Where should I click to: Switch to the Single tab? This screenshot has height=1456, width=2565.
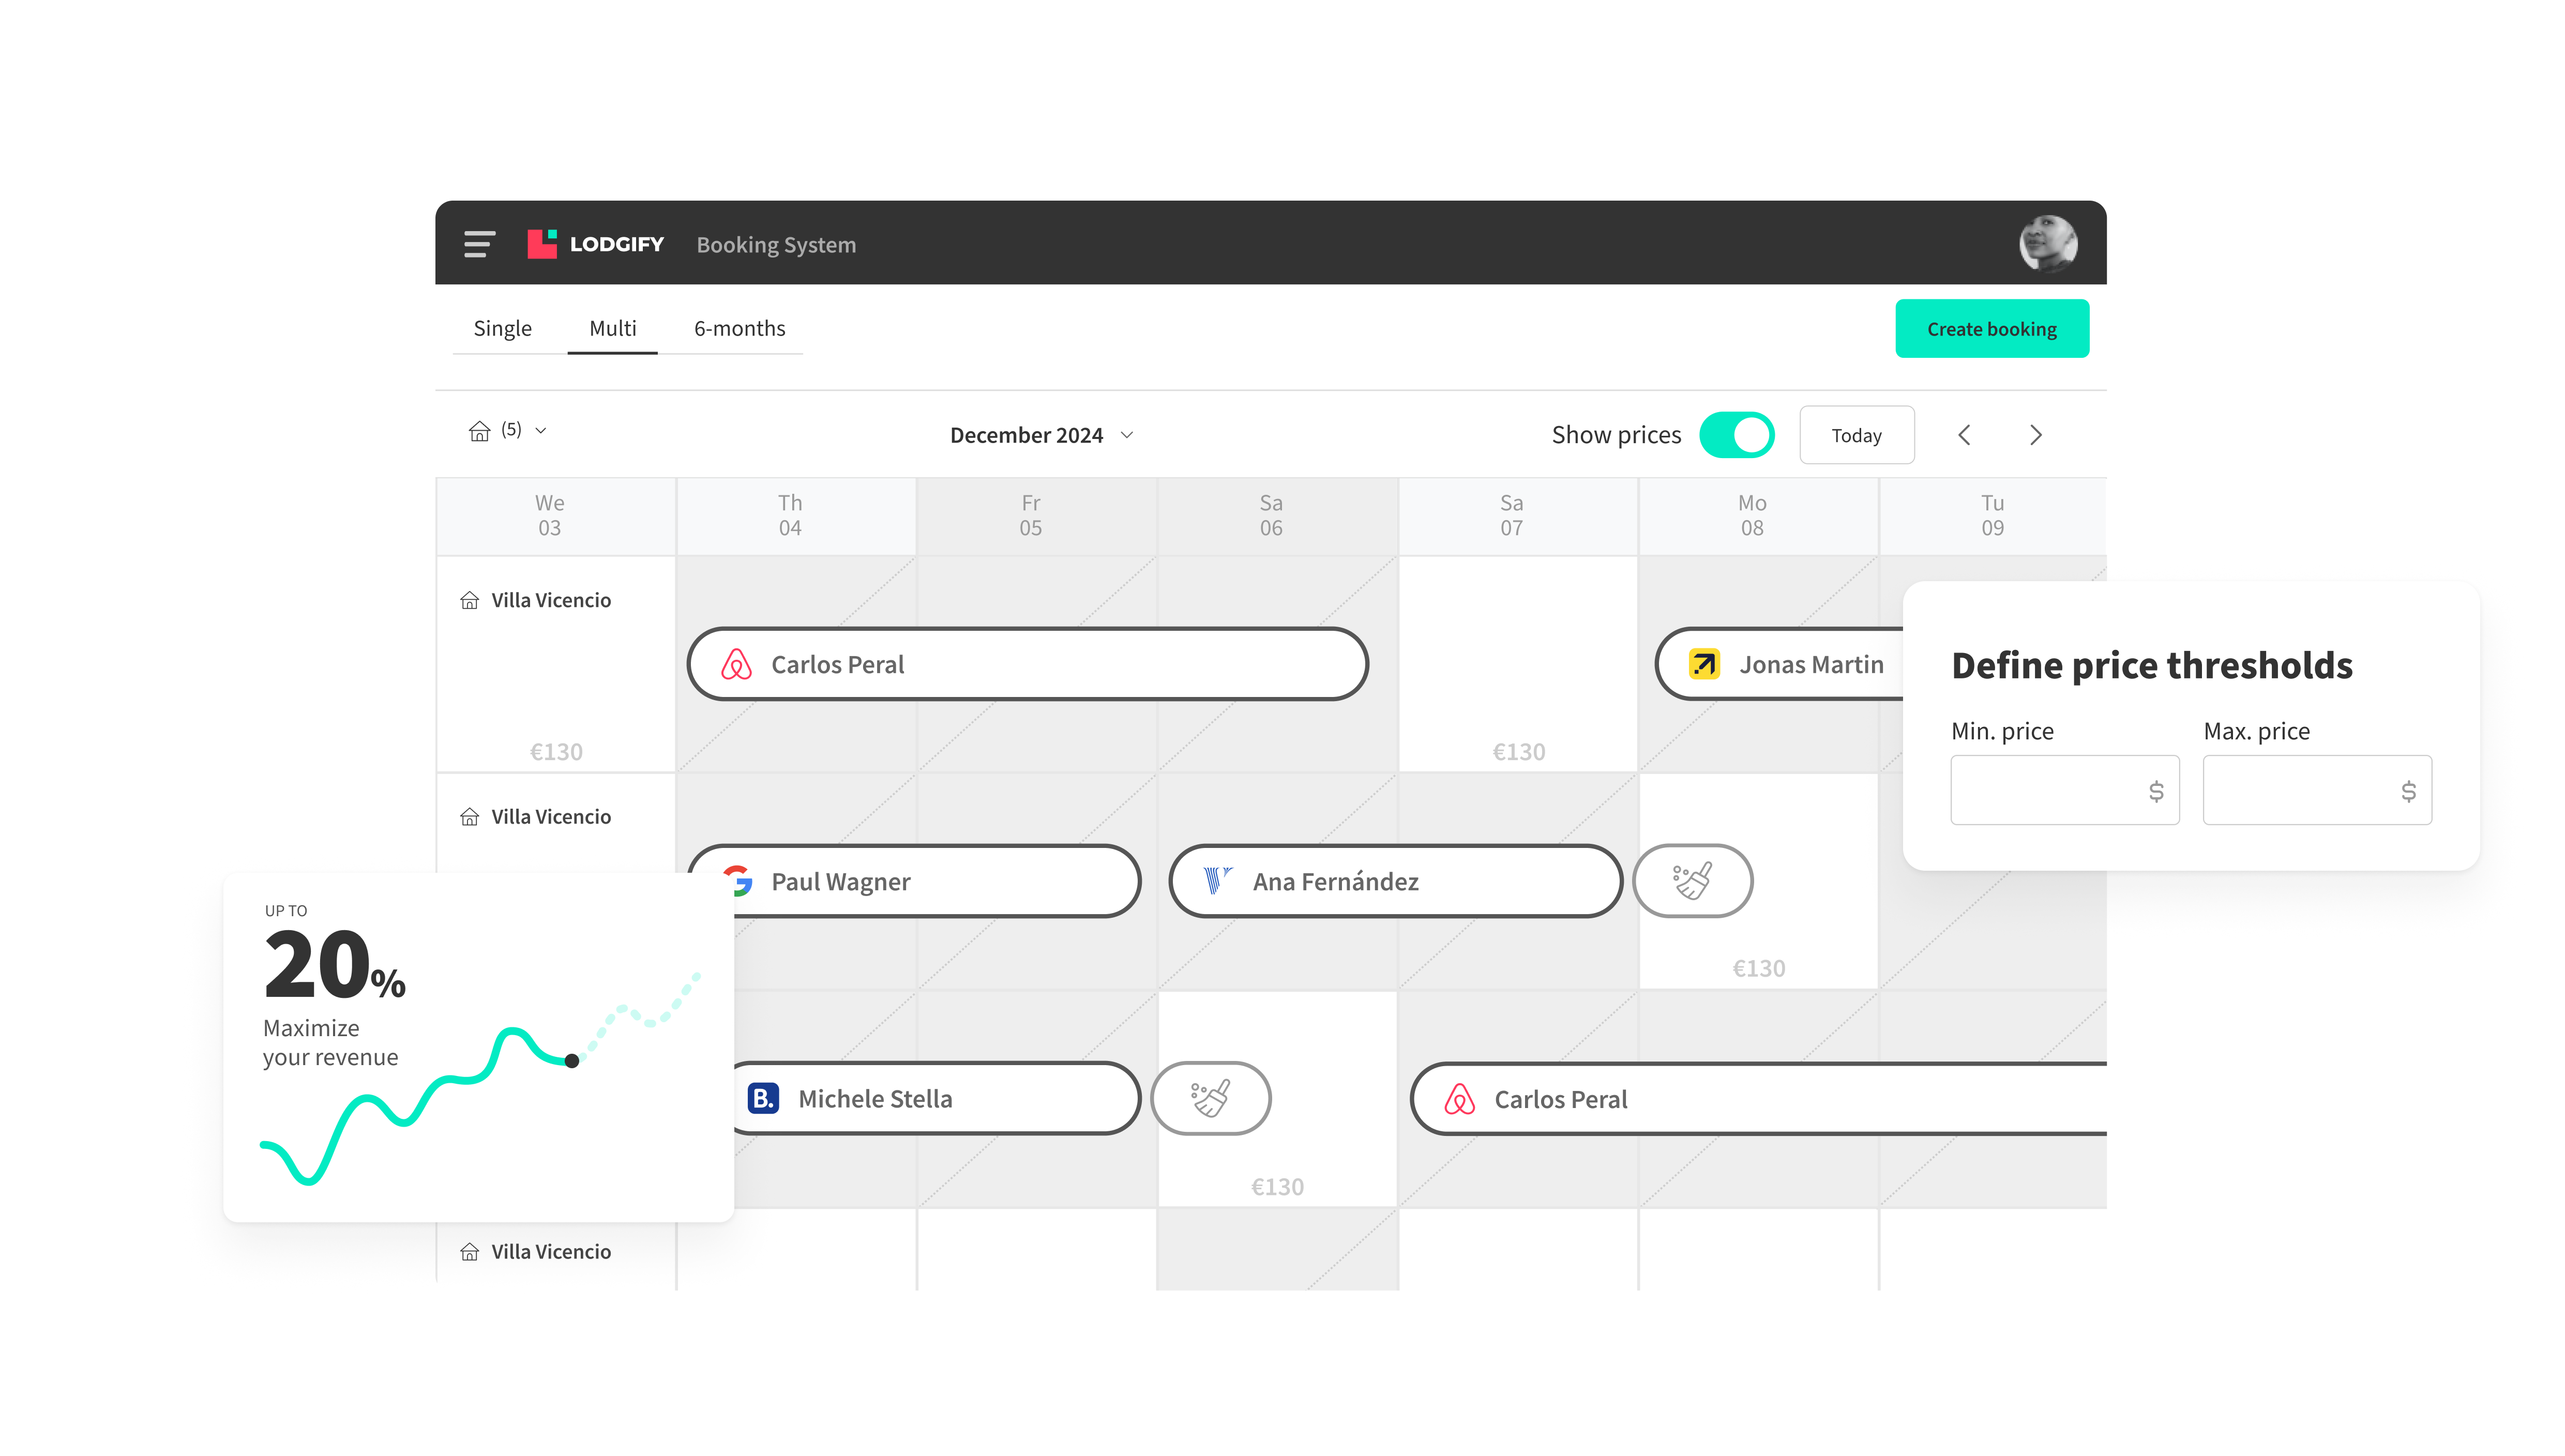coord(502,328)
